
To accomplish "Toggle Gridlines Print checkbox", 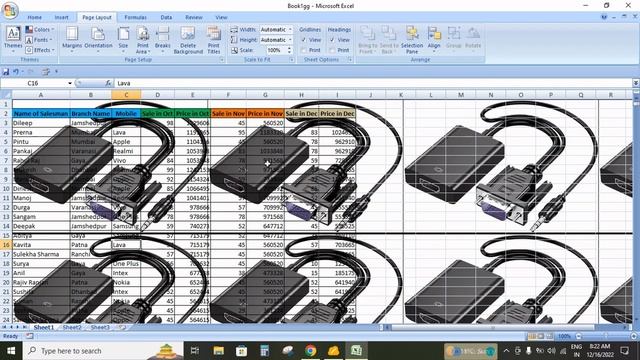I will click(303, 50).
